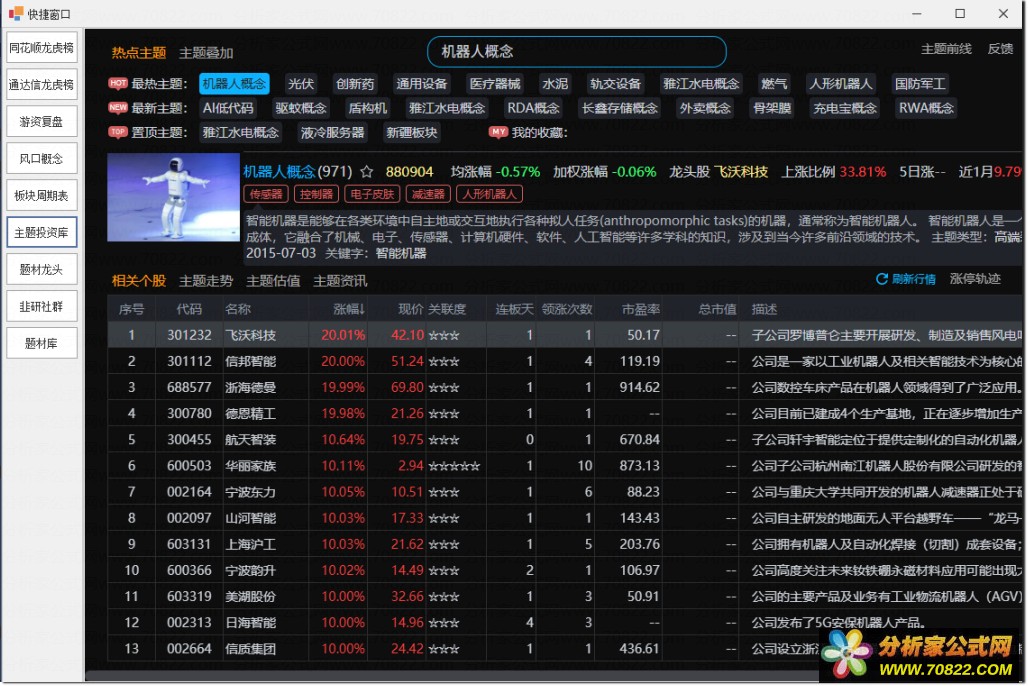Select RDA概念 newest theme tag
Viewport: 1029px width, 686px height.
click(534, 108)
